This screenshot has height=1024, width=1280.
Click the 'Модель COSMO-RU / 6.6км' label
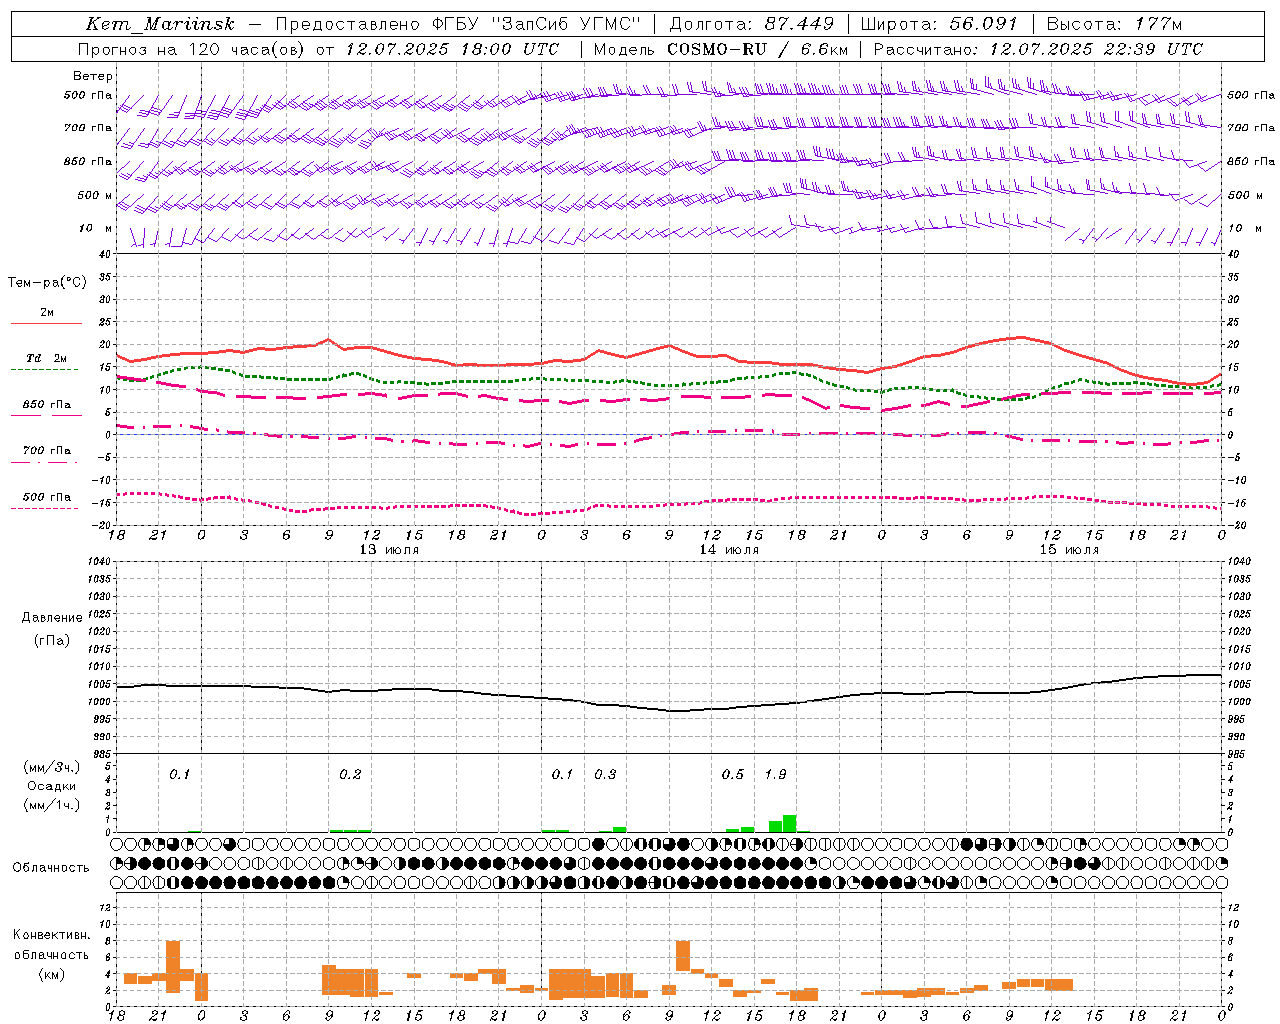pos(720,49)
